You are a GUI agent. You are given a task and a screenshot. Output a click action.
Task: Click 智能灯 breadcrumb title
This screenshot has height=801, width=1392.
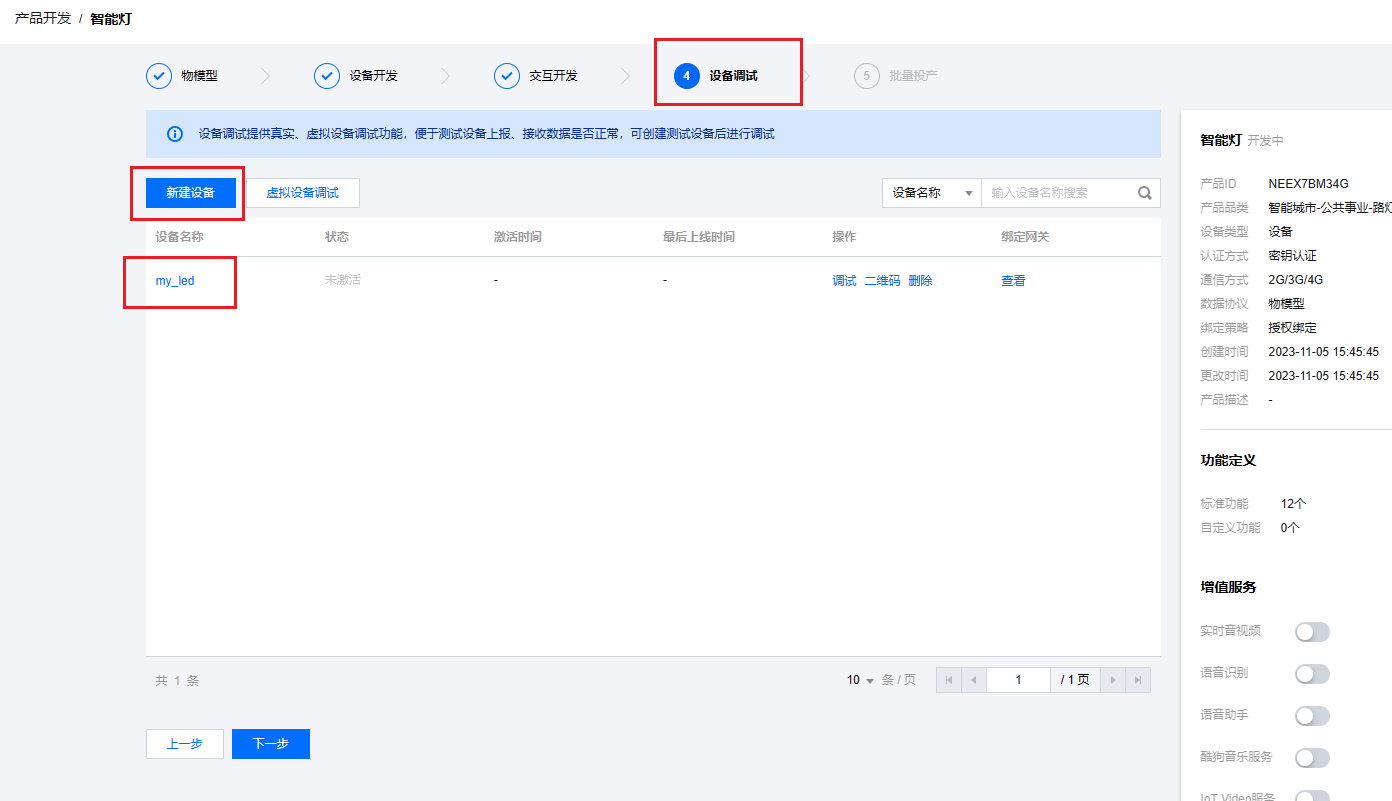109,18
